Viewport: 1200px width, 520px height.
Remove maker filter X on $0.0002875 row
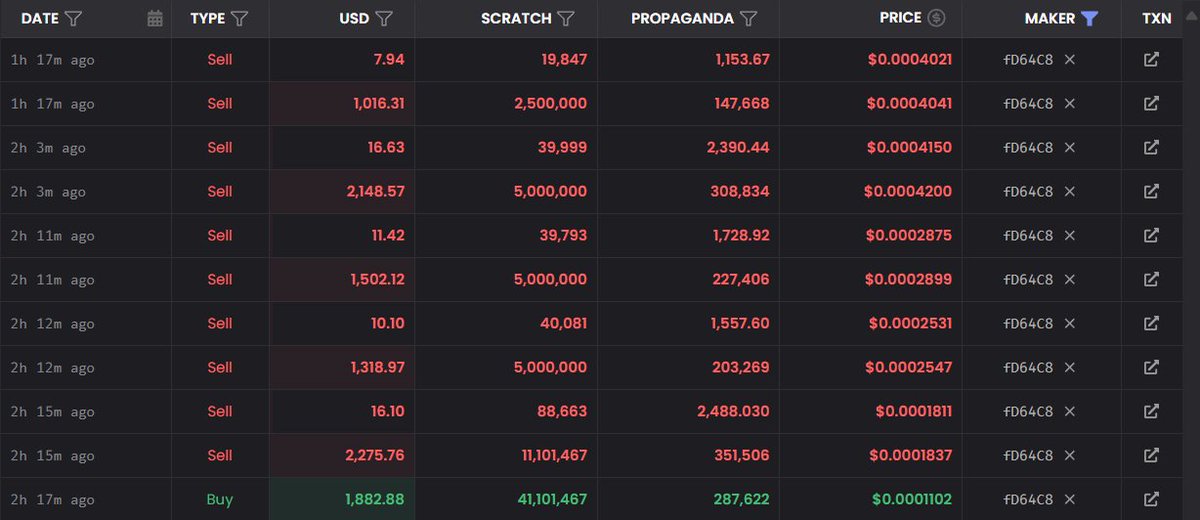1069,236
